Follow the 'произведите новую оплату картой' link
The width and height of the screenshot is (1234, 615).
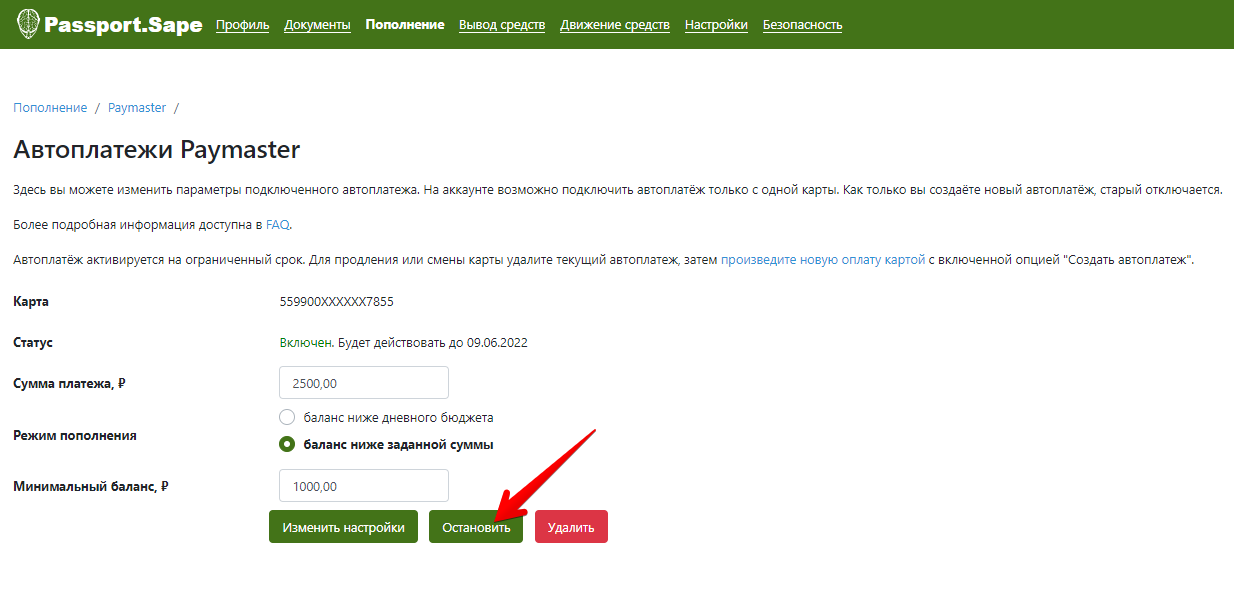coord(823,260)
